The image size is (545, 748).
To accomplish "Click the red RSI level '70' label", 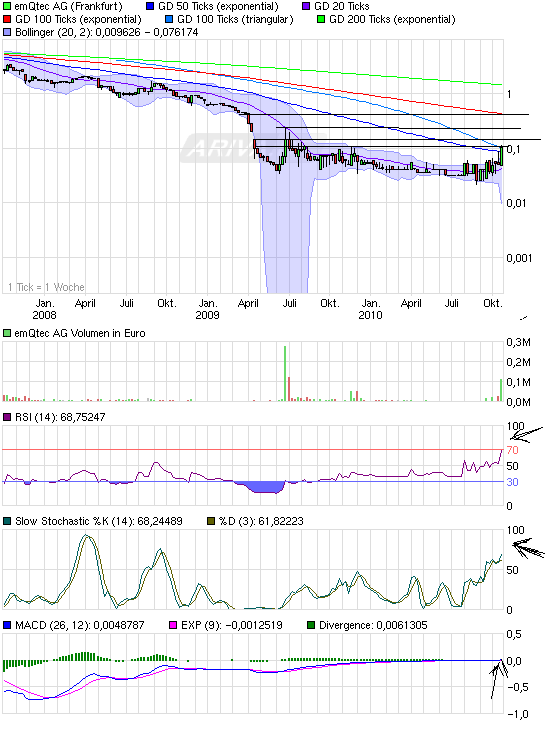I will pyautogui.click(x=512, y=450).
